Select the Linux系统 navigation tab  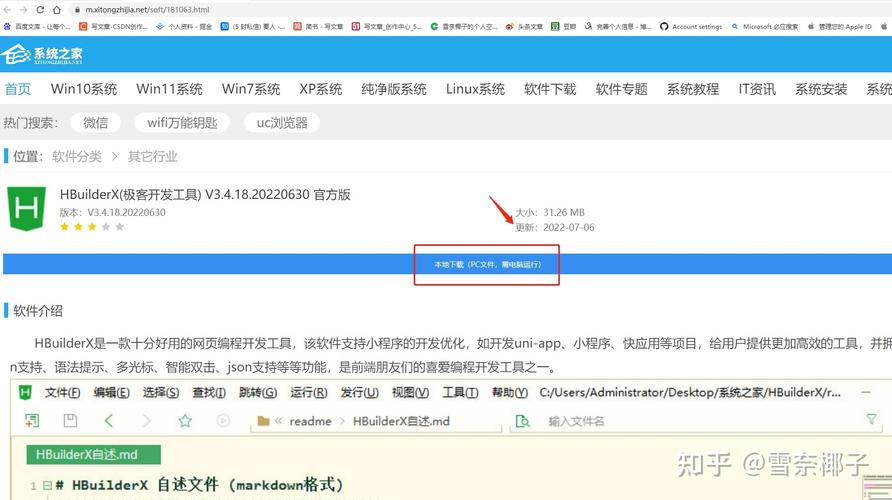[x=475, y=89]
